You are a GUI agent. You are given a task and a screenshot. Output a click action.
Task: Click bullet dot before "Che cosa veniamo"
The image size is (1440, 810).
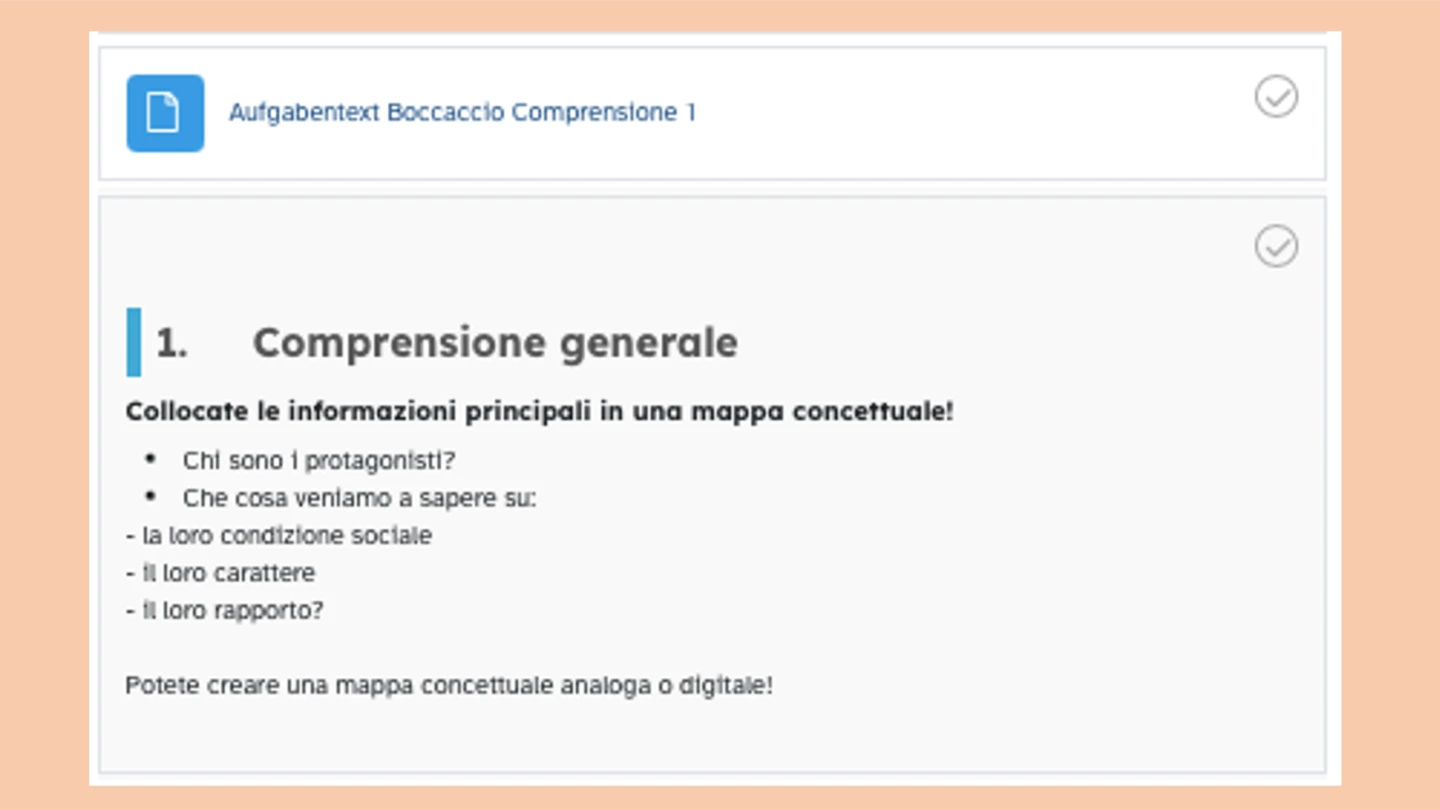pos(151,496)
